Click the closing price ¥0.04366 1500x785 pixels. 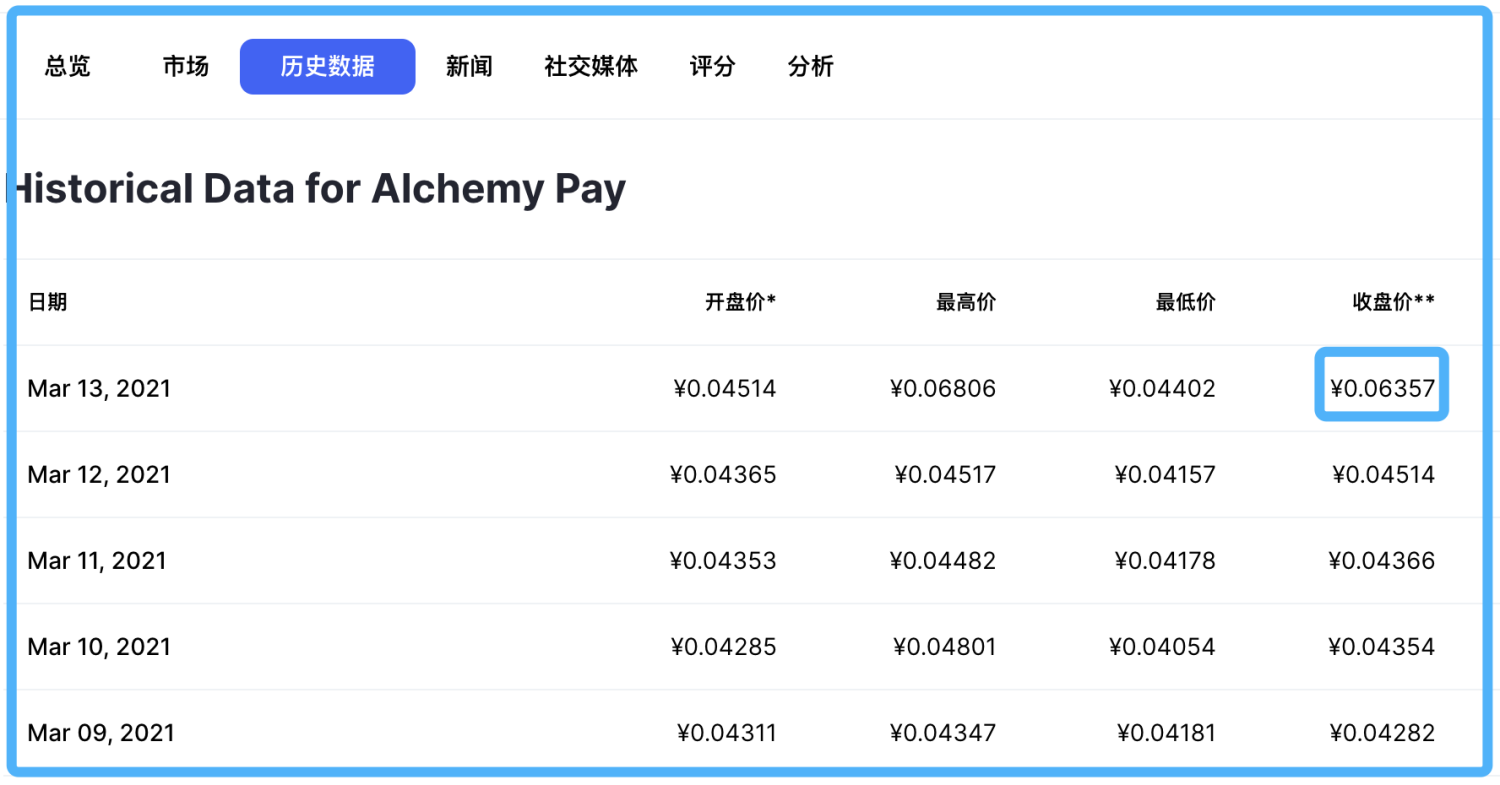[x=1383, y=561]
